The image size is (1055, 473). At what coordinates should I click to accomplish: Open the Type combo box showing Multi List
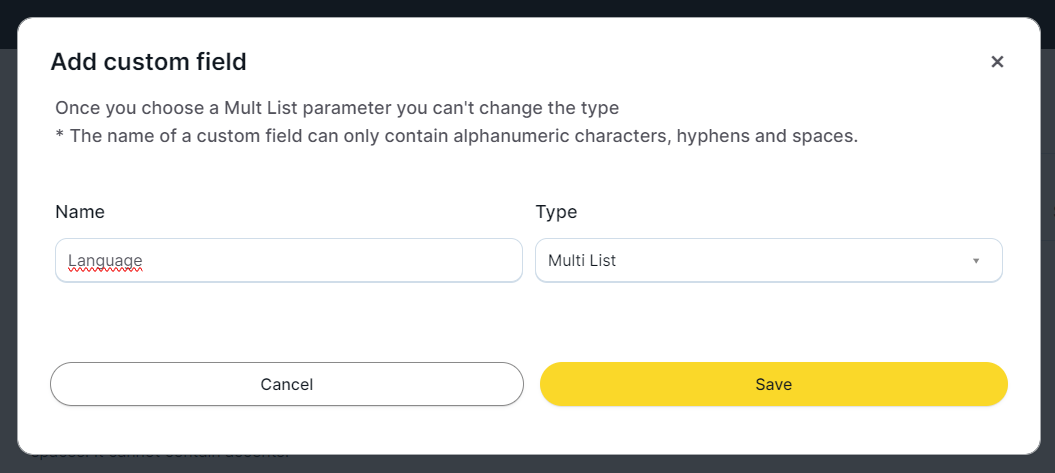point(768,260)
